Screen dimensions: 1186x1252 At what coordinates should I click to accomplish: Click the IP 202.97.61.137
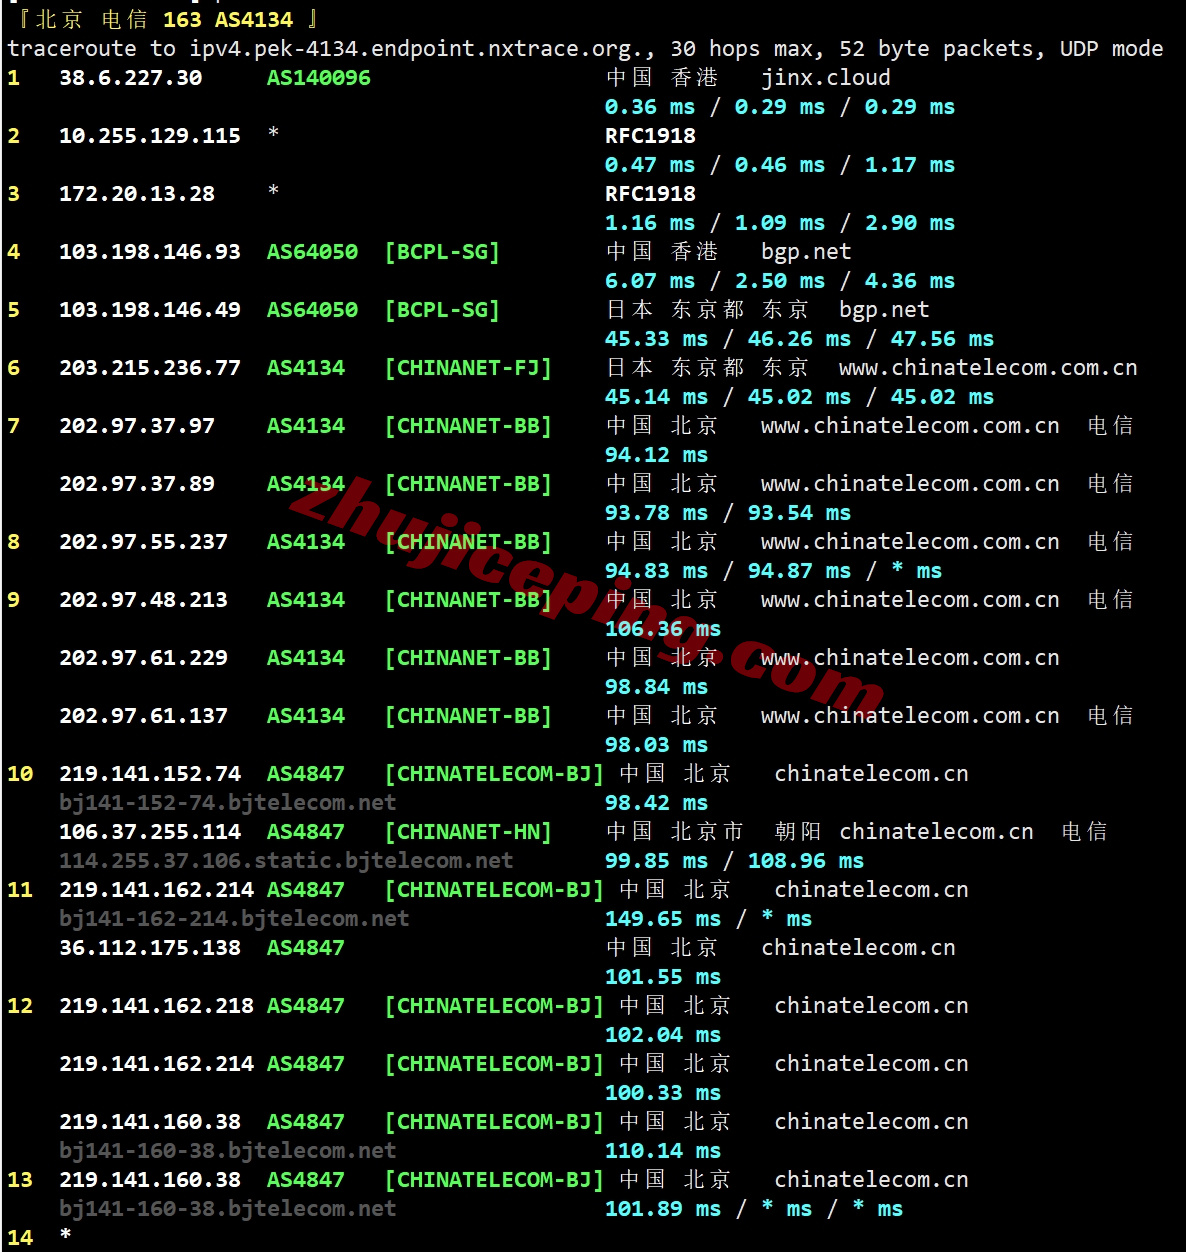pyautogui.click(x=143, y=716)
